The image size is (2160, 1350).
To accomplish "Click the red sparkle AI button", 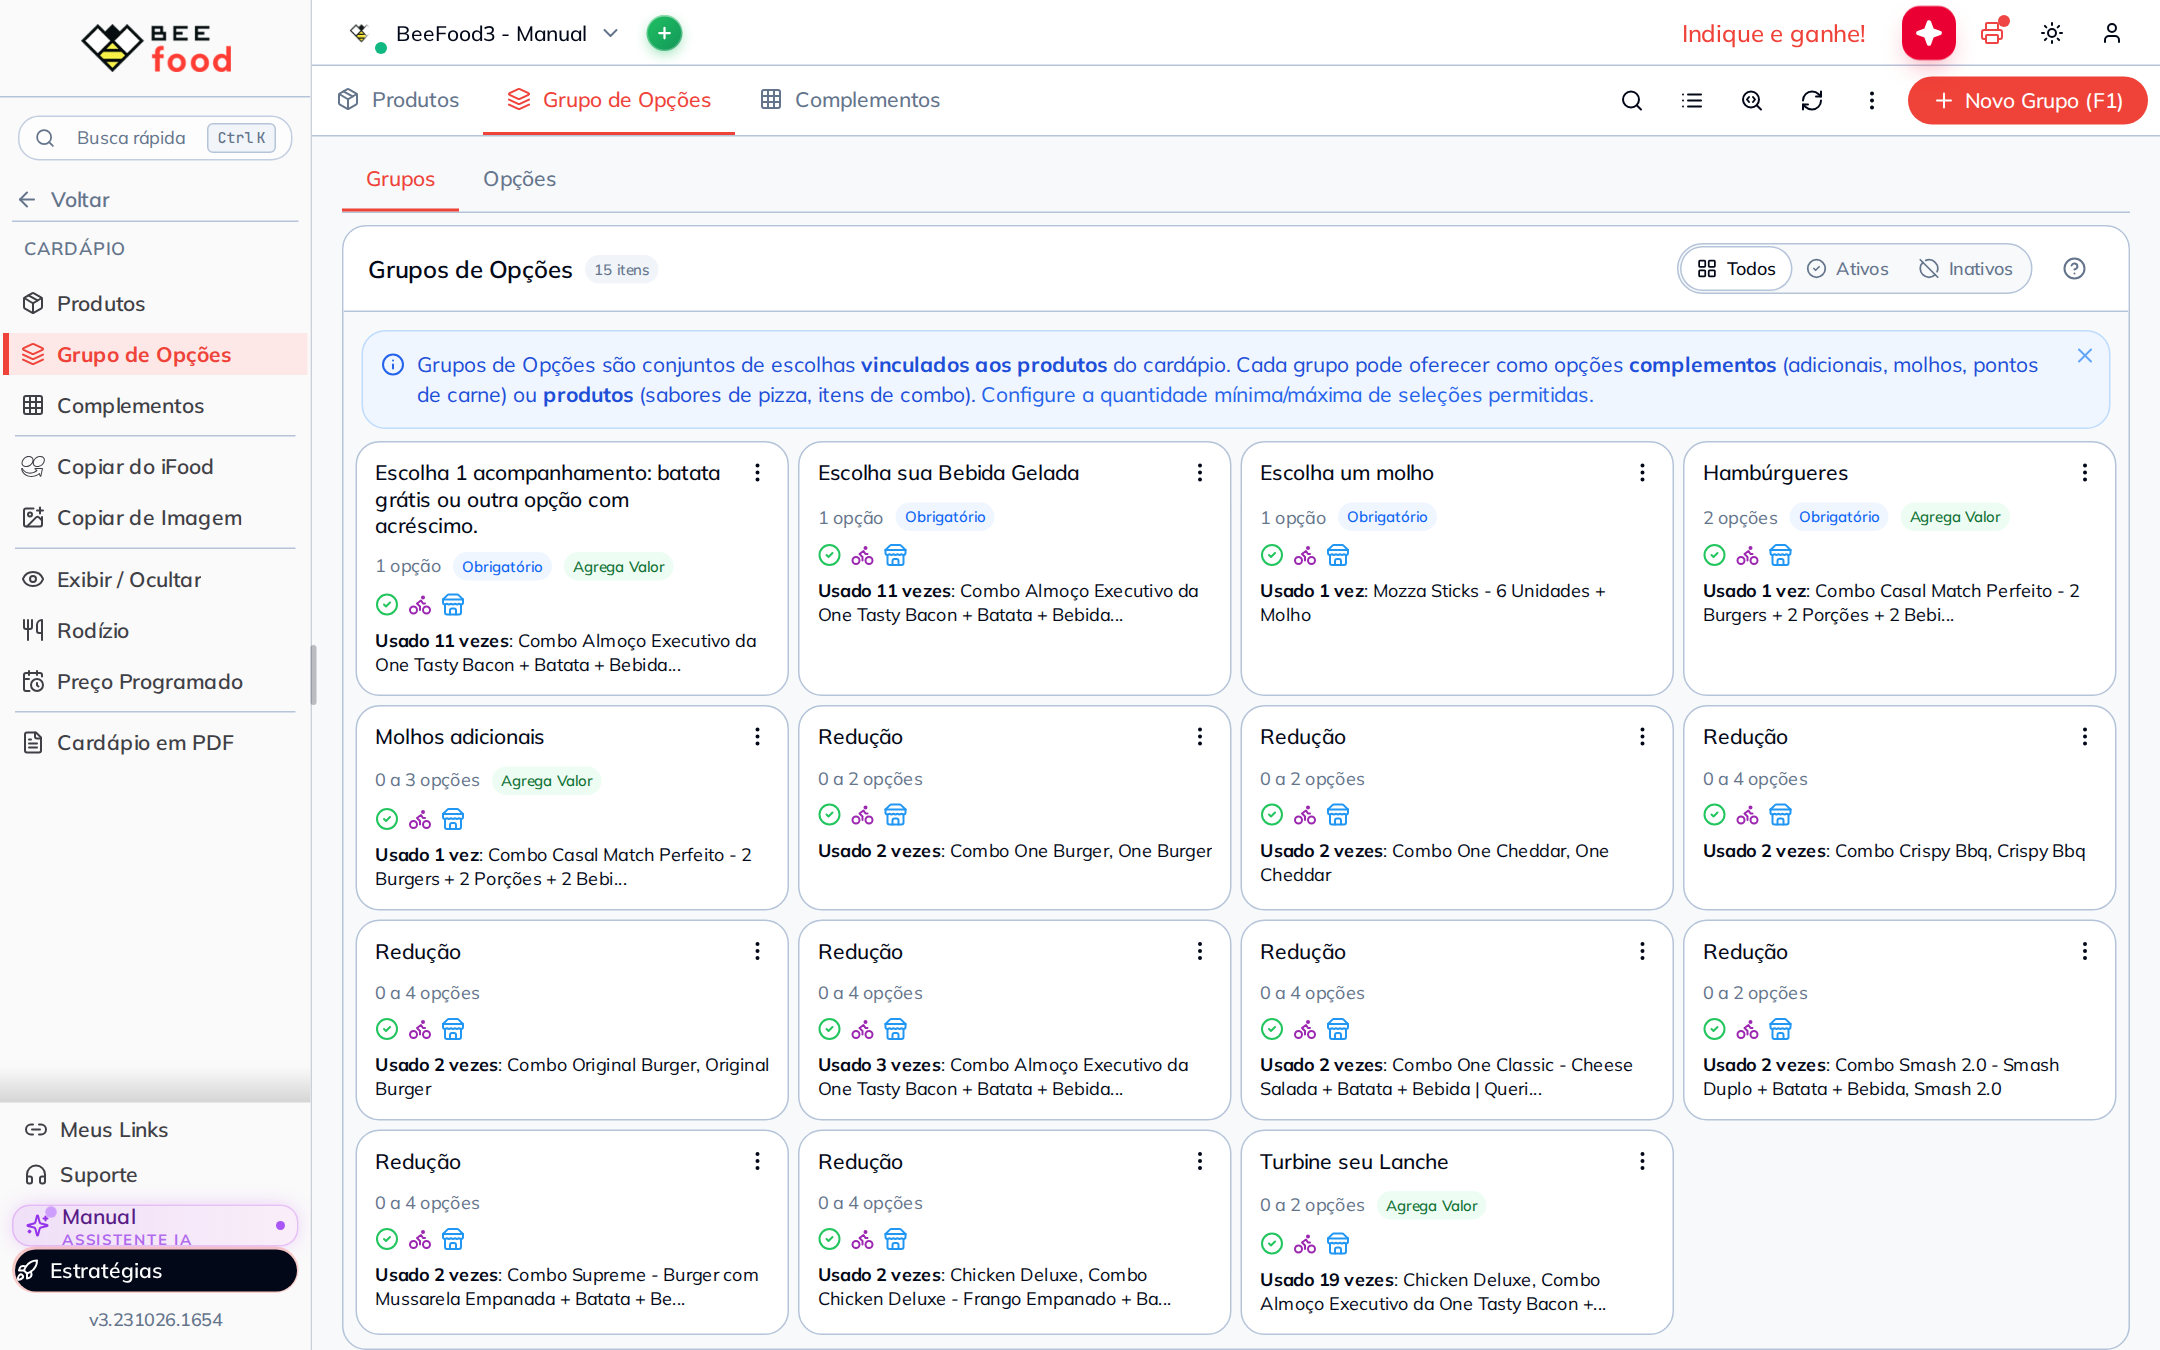I will click(x=1929, y=33).
